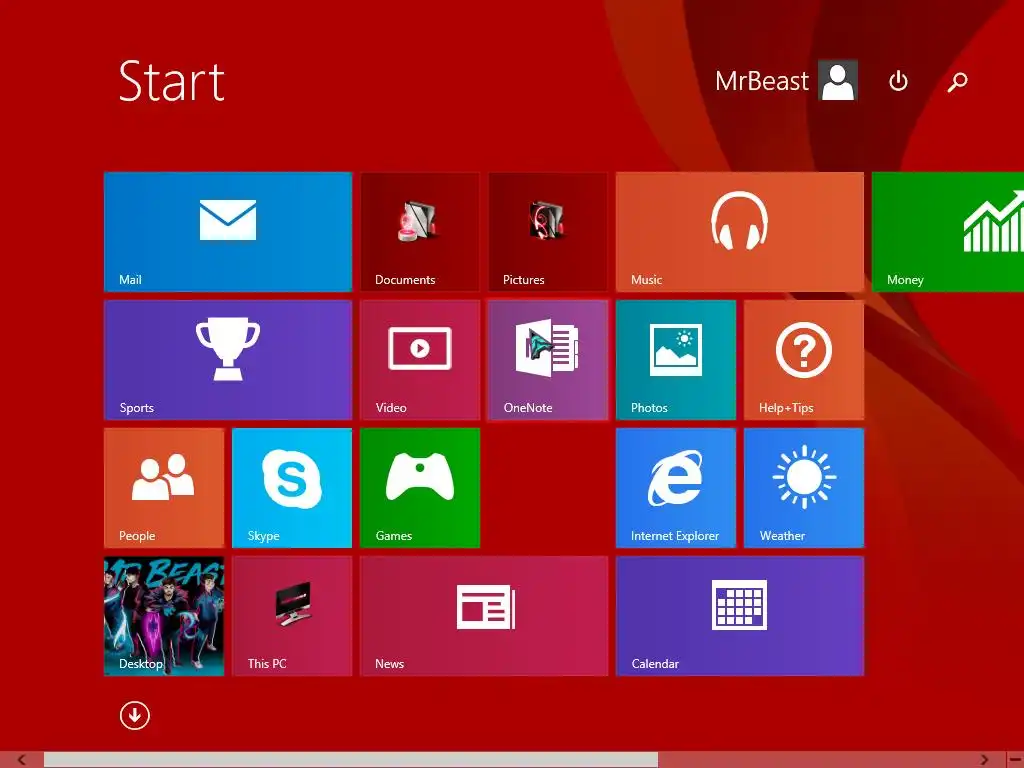The image size is (1024, 768).
Task: Click the MrBeast account picture
Action: click(x=838, y=81)
